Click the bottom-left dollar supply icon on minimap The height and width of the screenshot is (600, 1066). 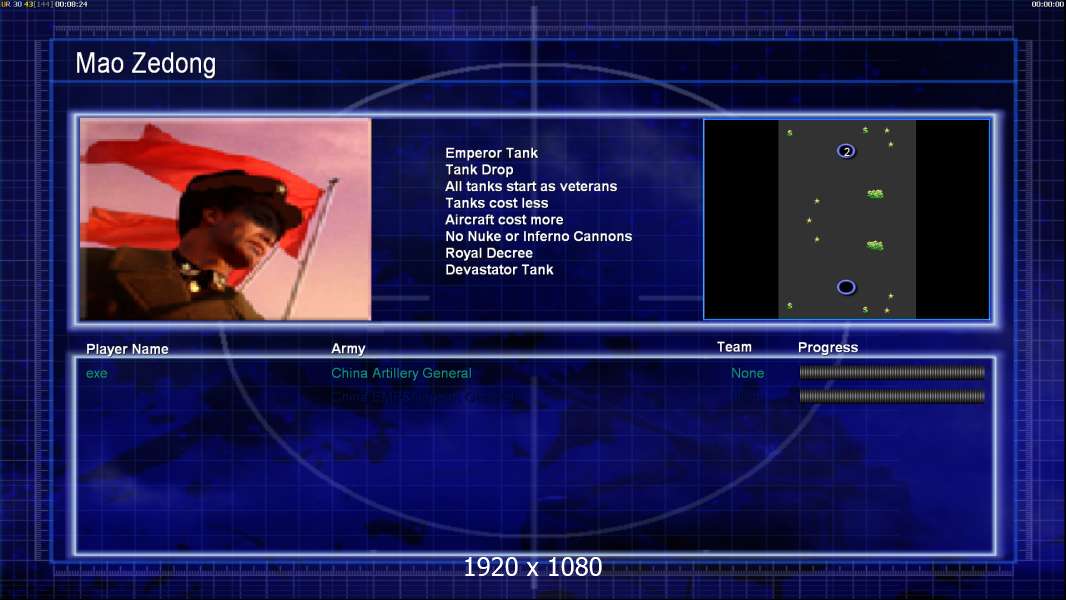pos(789,306)
